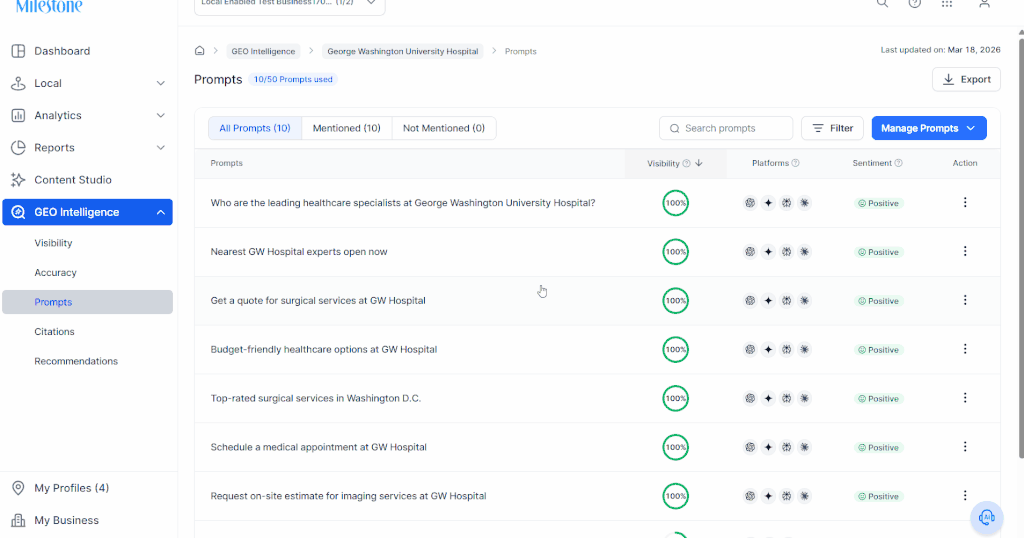The width and height of the screenshot is (1024, 538).
Task: Open the business selector dropdown at top
Action: pos(289,5)
